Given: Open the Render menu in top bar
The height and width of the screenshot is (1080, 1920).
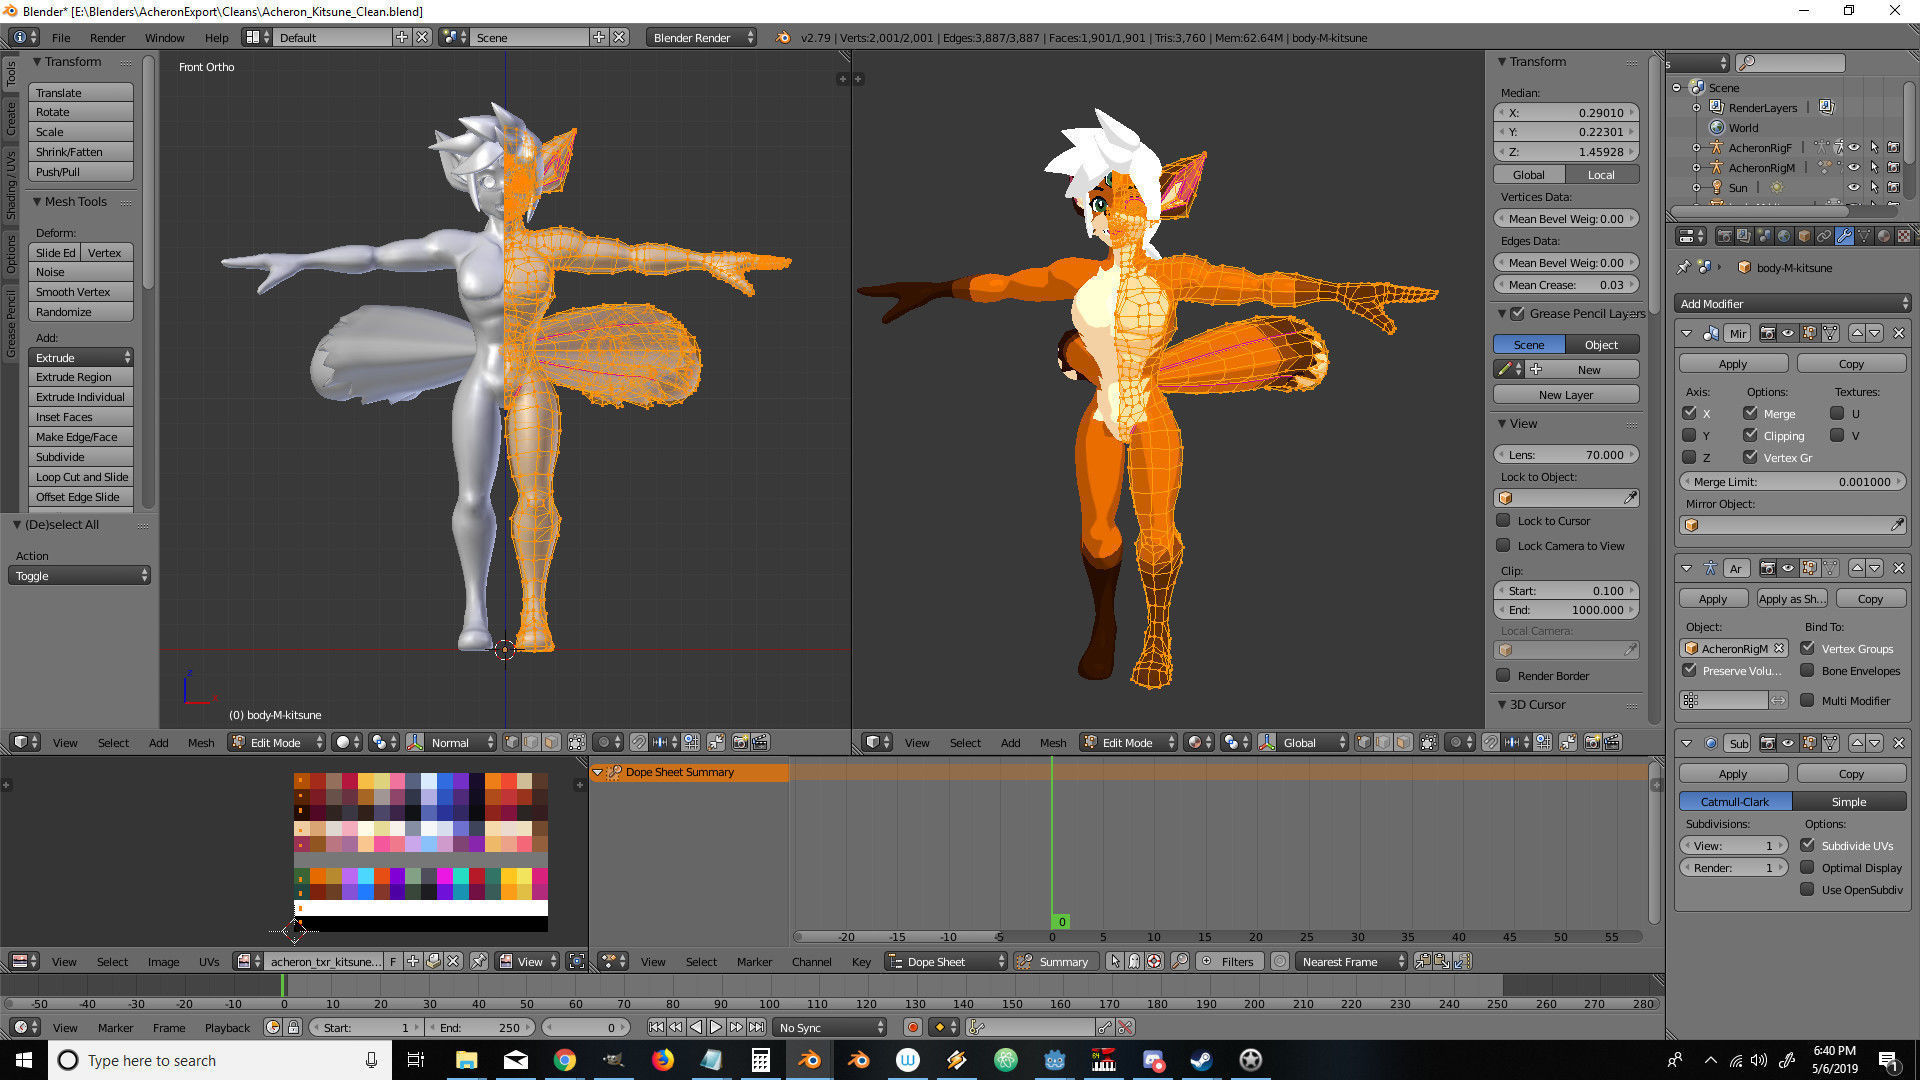Looking at the screenshot, I should click(107, 38).
